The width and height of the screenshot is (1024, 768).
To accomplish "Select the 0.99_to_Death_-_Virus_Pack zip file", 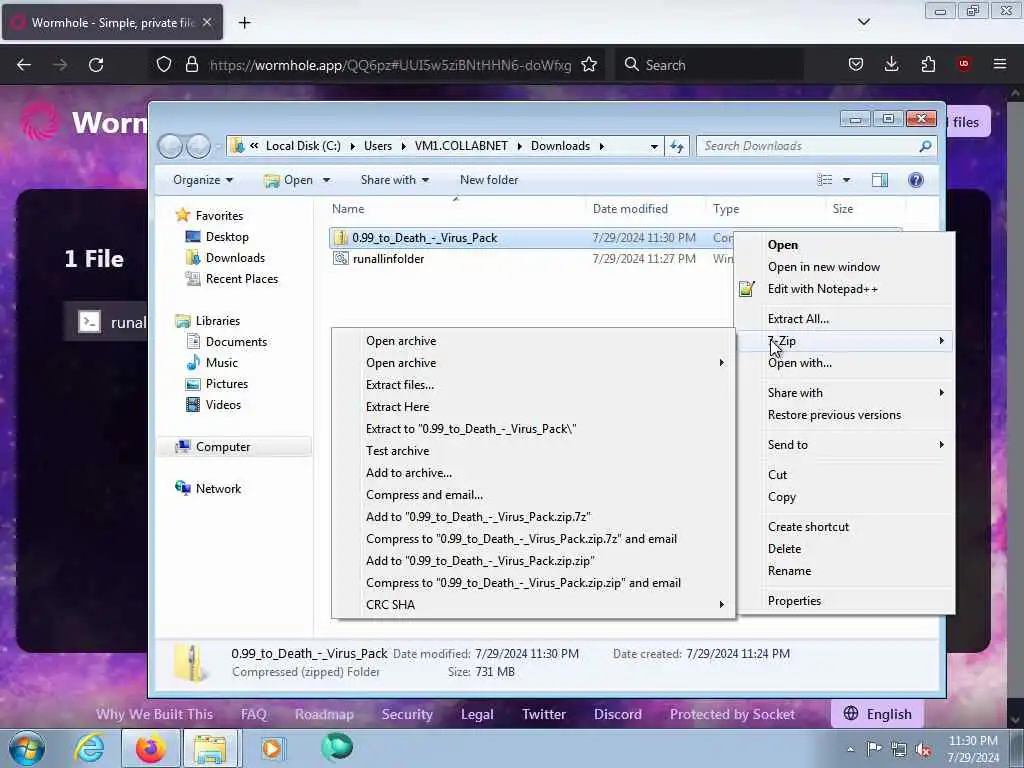I will [x=424, y=238].
